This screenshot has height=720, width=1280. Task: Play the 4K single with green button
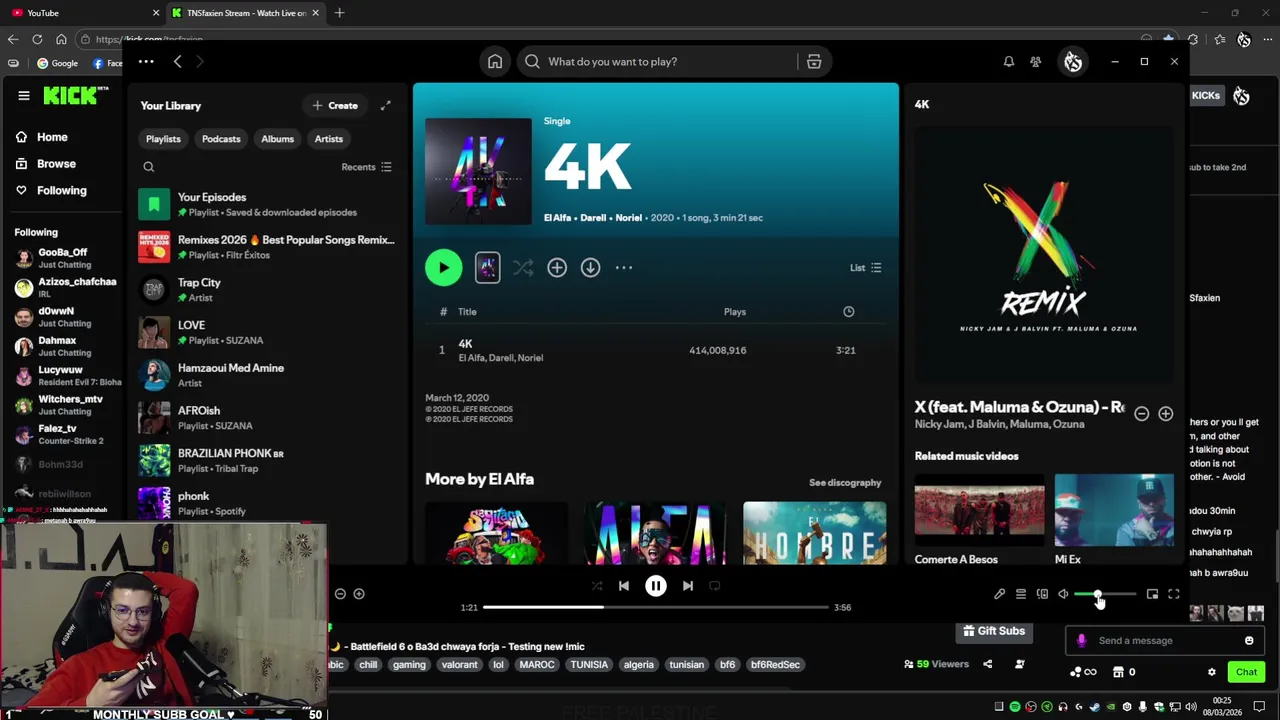443,267
